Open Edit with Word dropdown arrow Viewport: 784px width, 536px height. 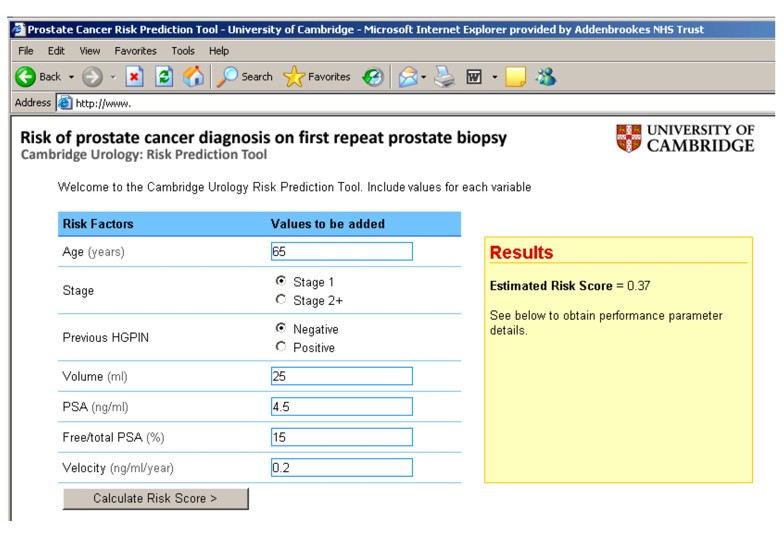pos(494,77)
